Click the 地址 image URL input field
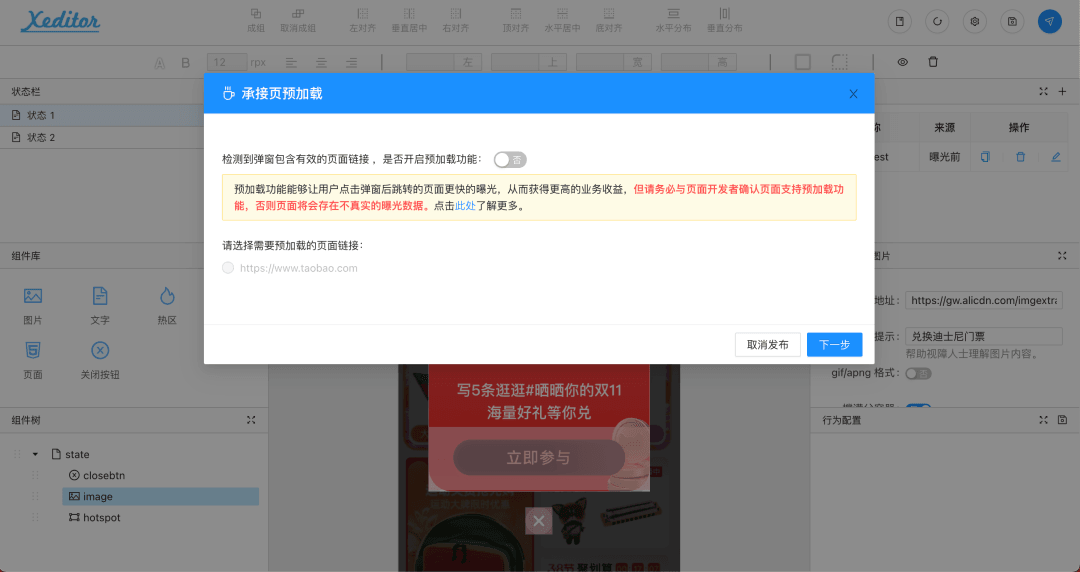1080x572 pixels. pyautogui.click(x=984, y=300)
